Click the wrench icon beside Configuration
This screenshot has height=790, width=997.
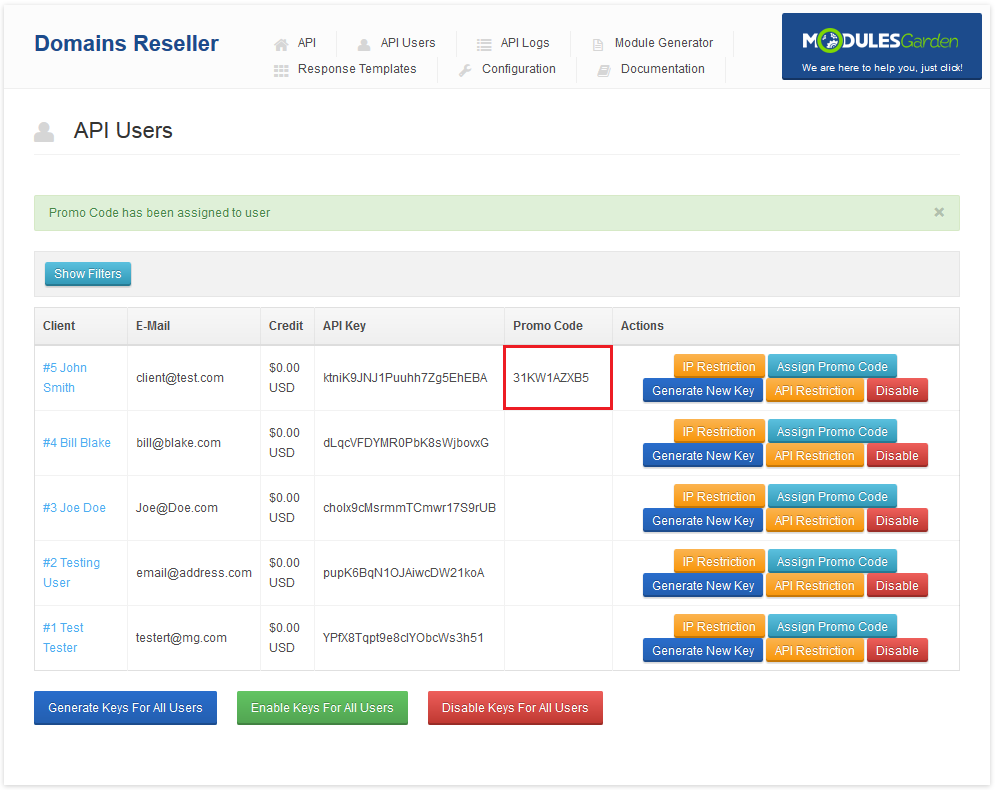pyautogui.click(x=465, y=71)
